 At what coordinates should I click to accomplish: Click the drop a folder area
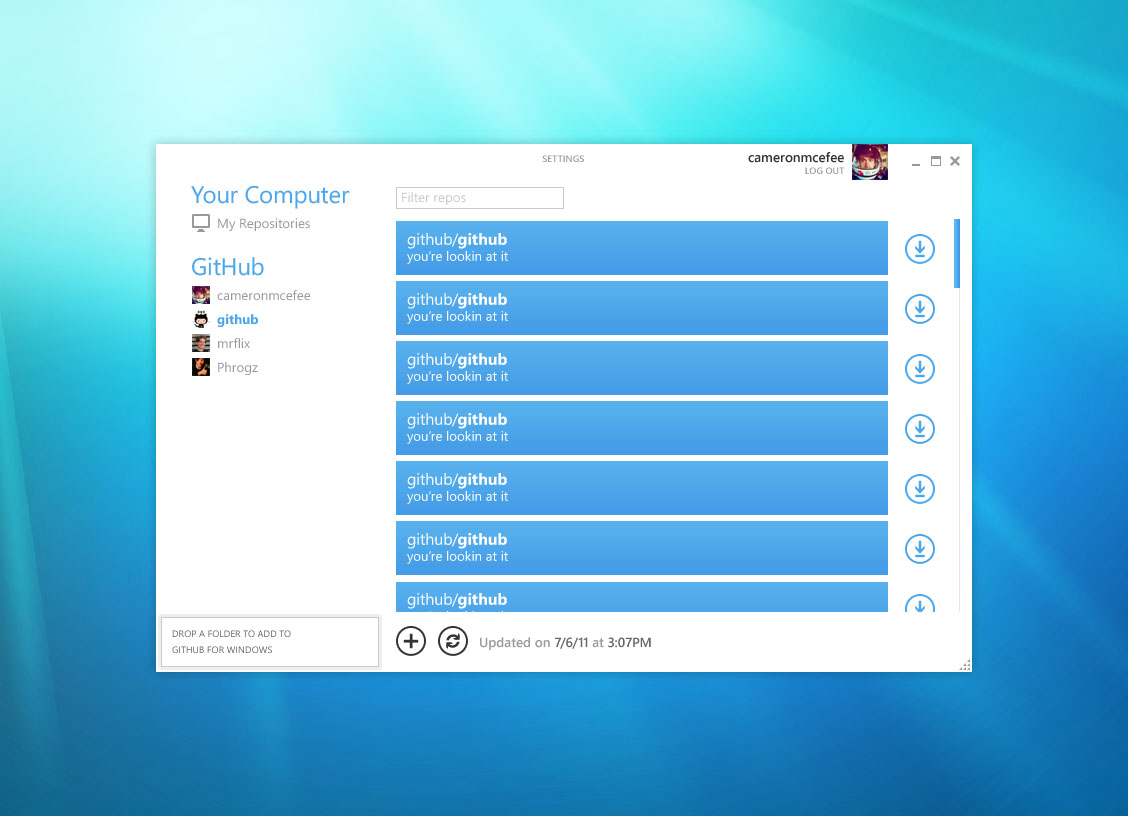pos(270,642)
